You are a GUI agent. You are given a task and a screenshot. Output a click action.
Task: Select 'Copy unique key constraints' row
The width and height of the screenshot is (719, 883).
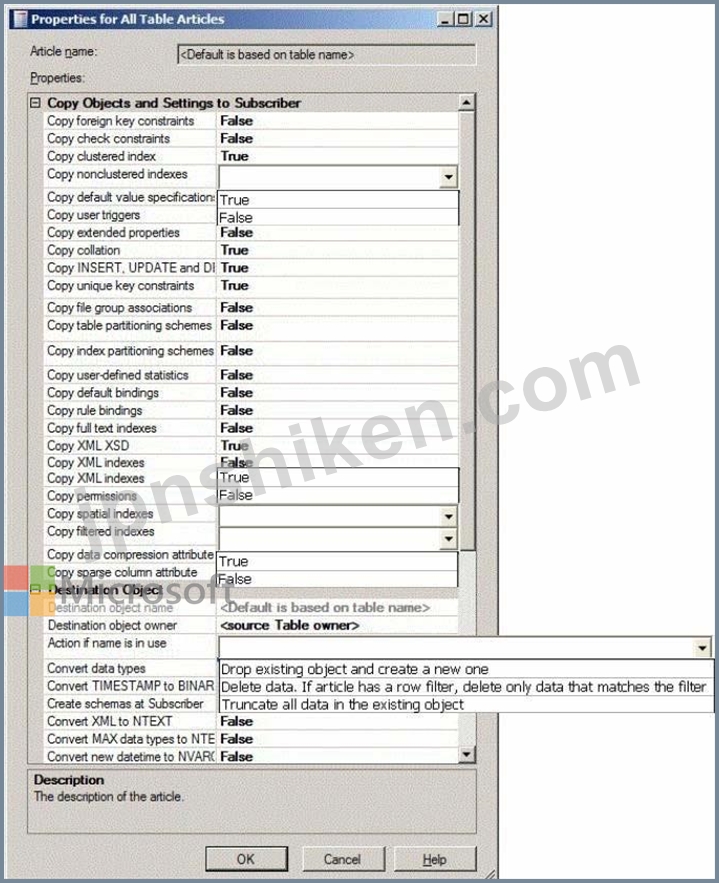pos(251,286)
